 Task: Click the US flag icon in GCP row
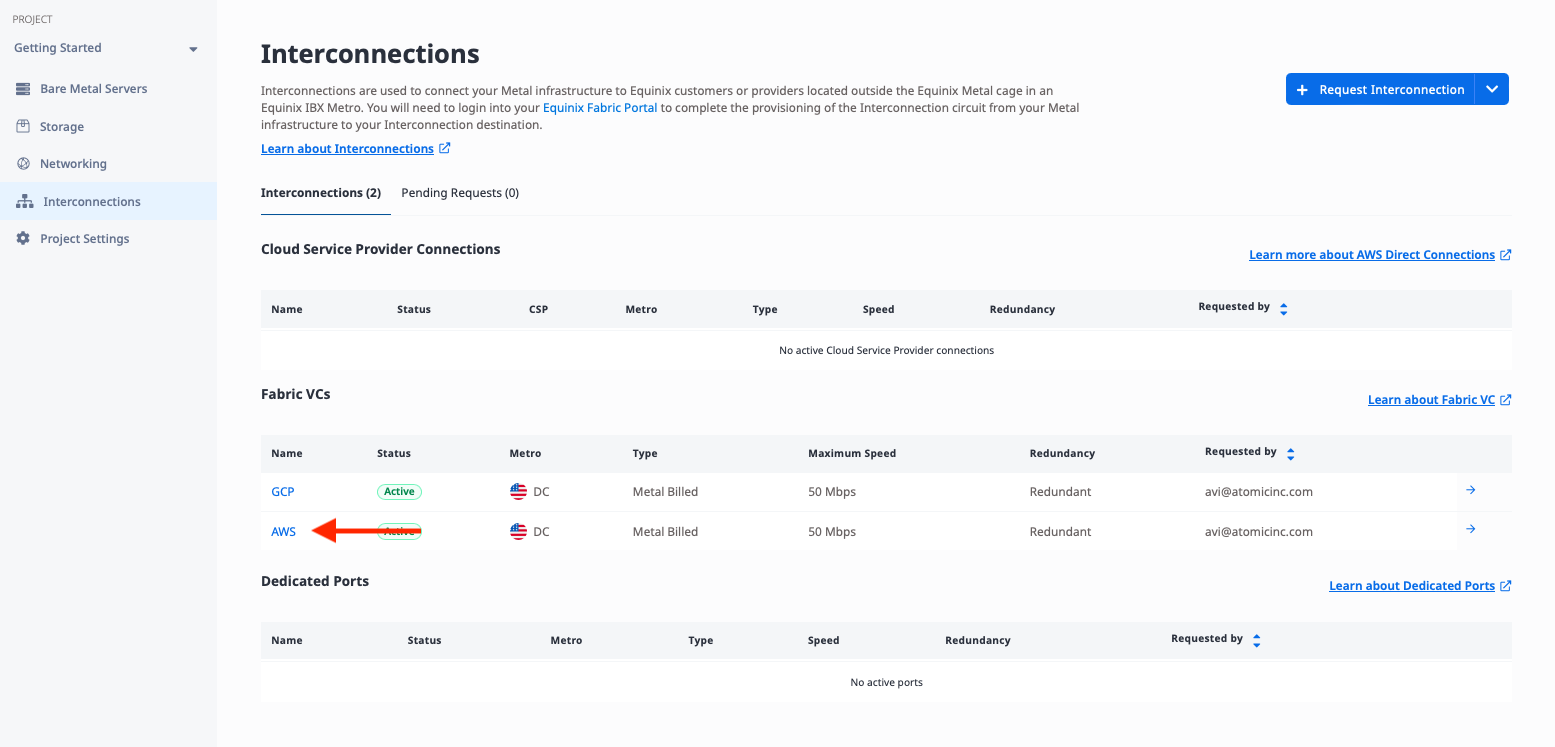tap(518, 492)
